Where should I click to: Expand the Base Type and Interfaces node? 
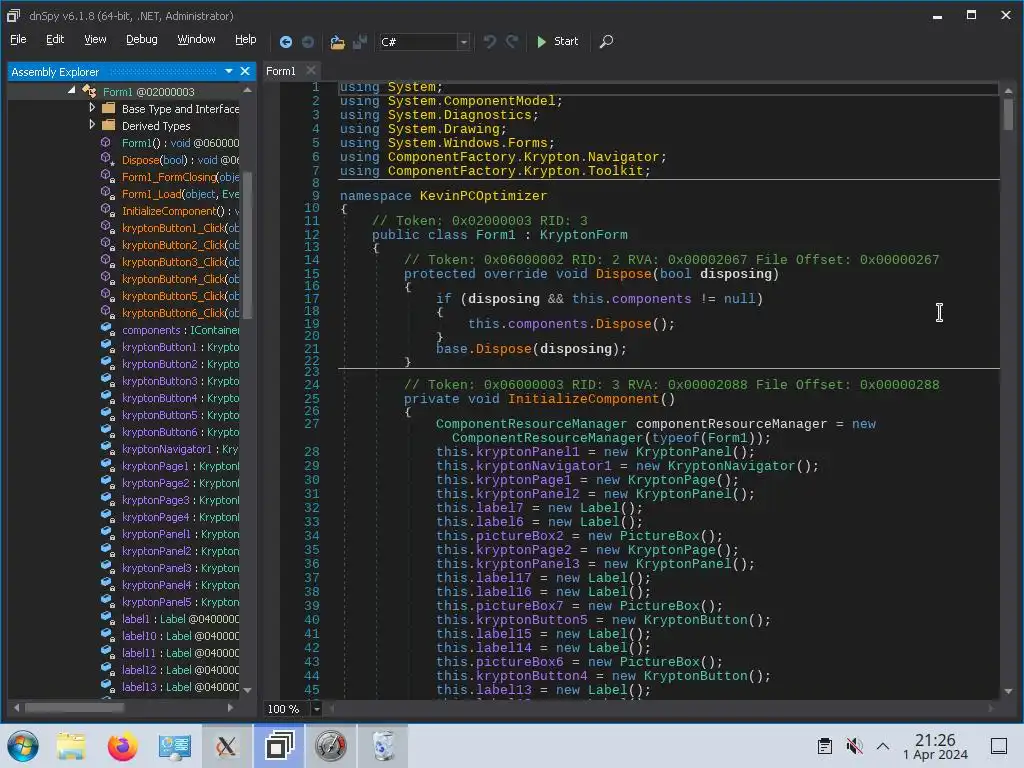coord(92,108)
